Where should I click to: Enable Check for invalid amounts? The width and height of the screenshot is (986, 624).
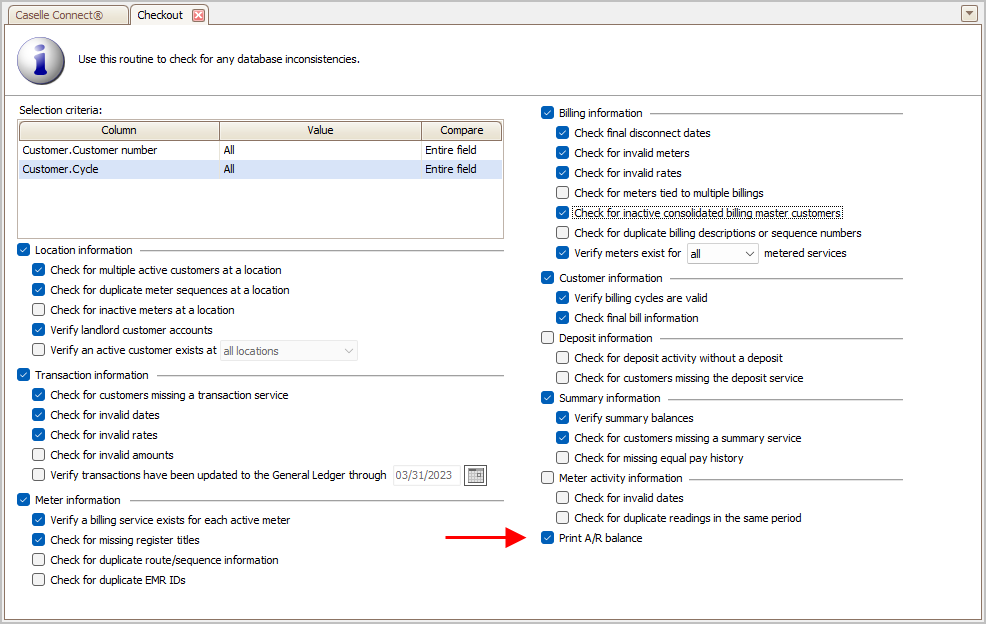(38, 455)
